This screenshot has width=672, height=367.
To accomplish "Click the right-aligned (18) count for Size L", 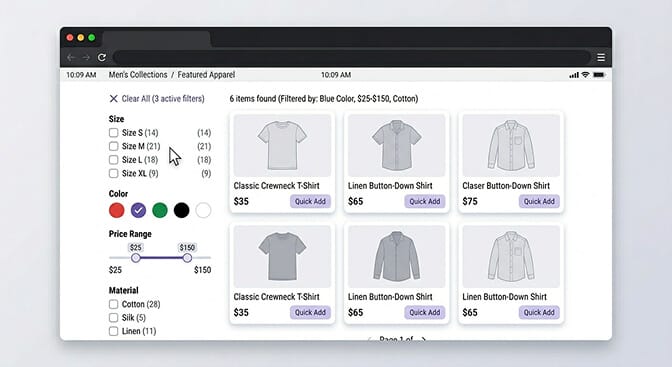I will coord(204,160).
